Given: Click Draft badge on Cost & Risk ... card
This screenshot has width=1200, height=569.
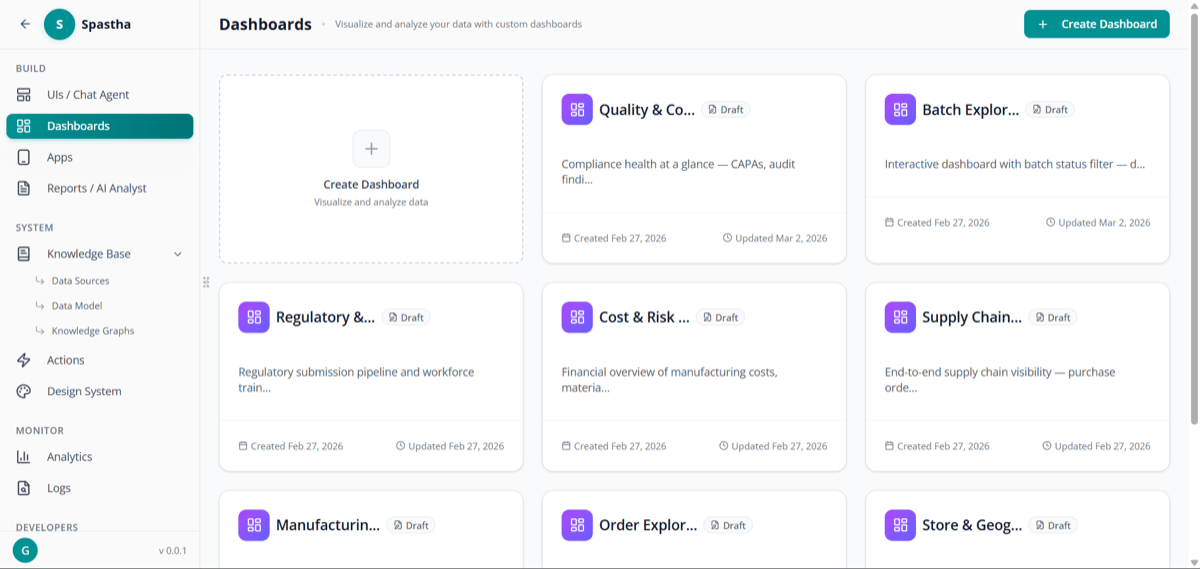Looking at the screenshot, I should point(721,317).
